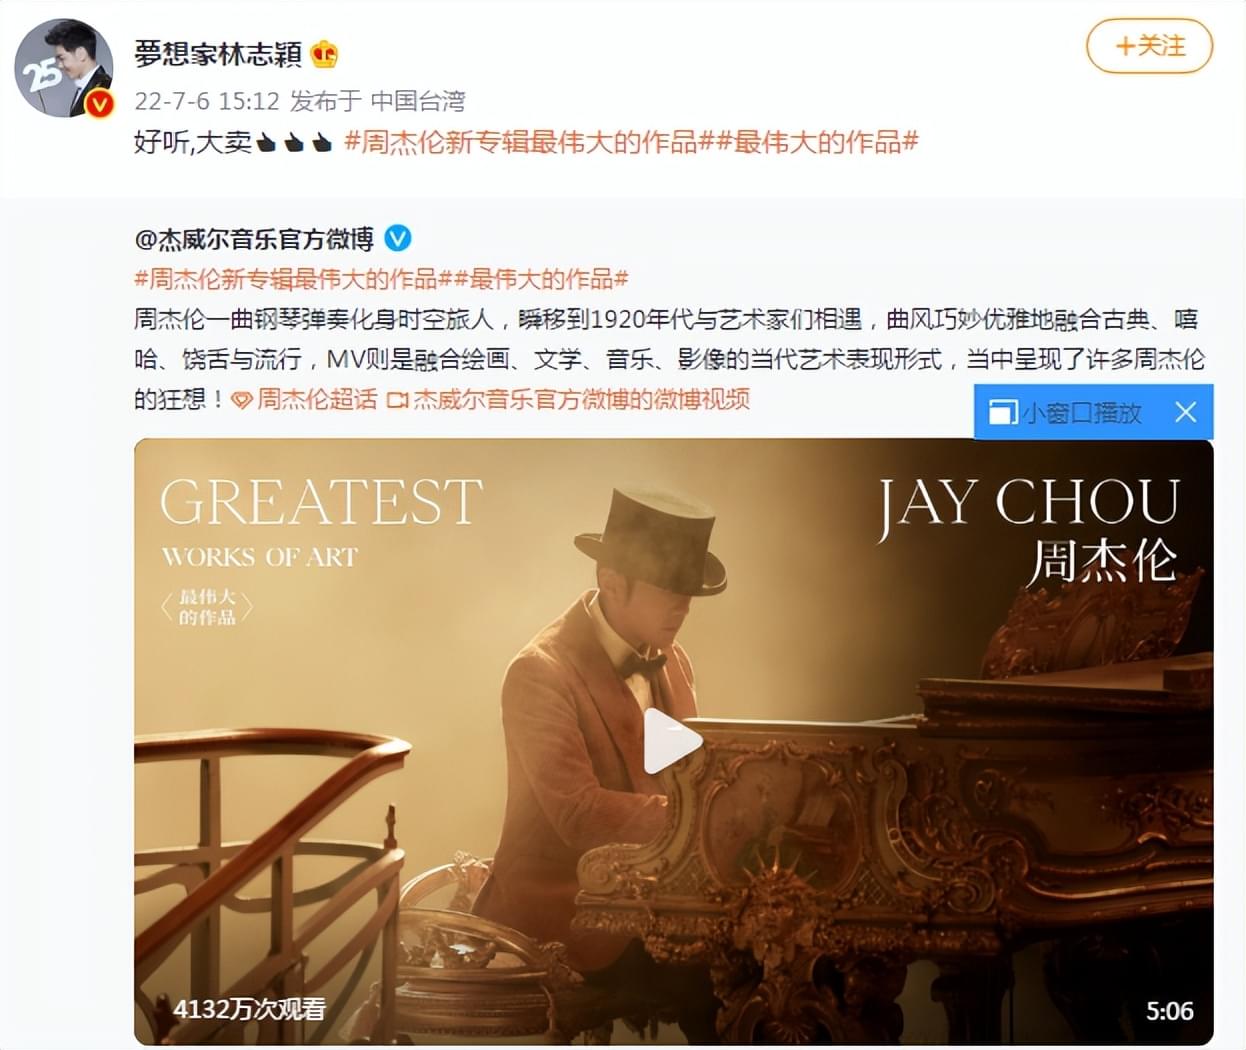Click the blue verified check next to 杰威尔音乐官方微博
This screenshot has width=1246, height=1050.
[x=397, y=239]
